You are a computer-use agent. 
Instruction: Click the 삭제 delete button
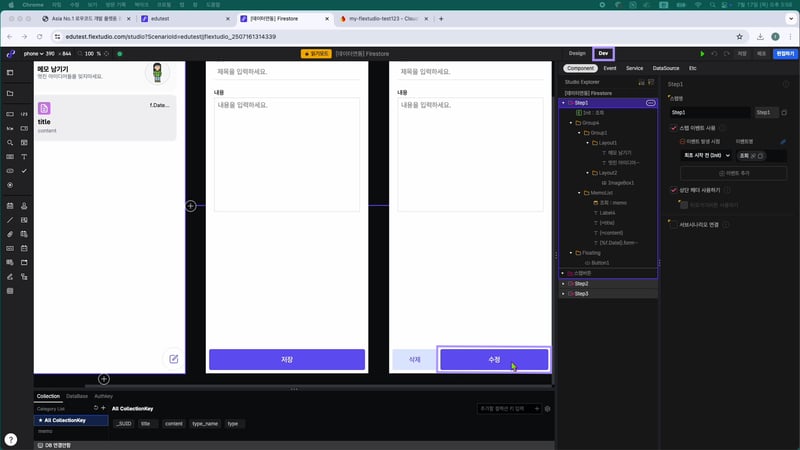(x=414, y=359)
